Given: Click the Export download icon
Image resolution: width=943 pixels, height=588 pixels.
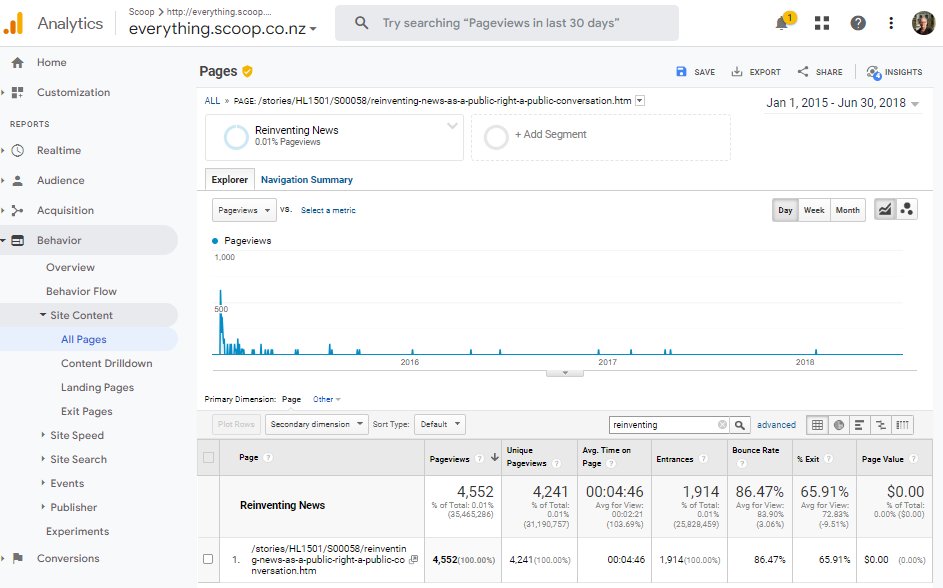Looking at the screenshot, I should click(737, 72).
